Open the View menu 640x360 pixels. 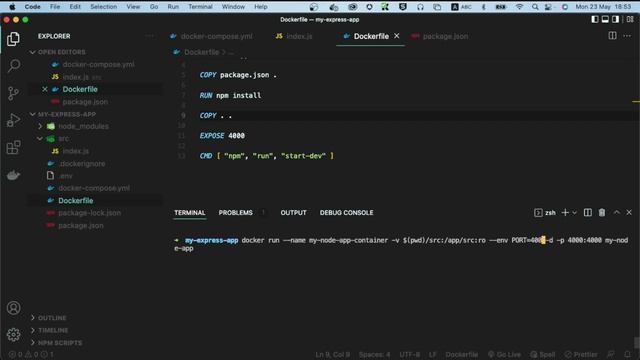(133, 7)
